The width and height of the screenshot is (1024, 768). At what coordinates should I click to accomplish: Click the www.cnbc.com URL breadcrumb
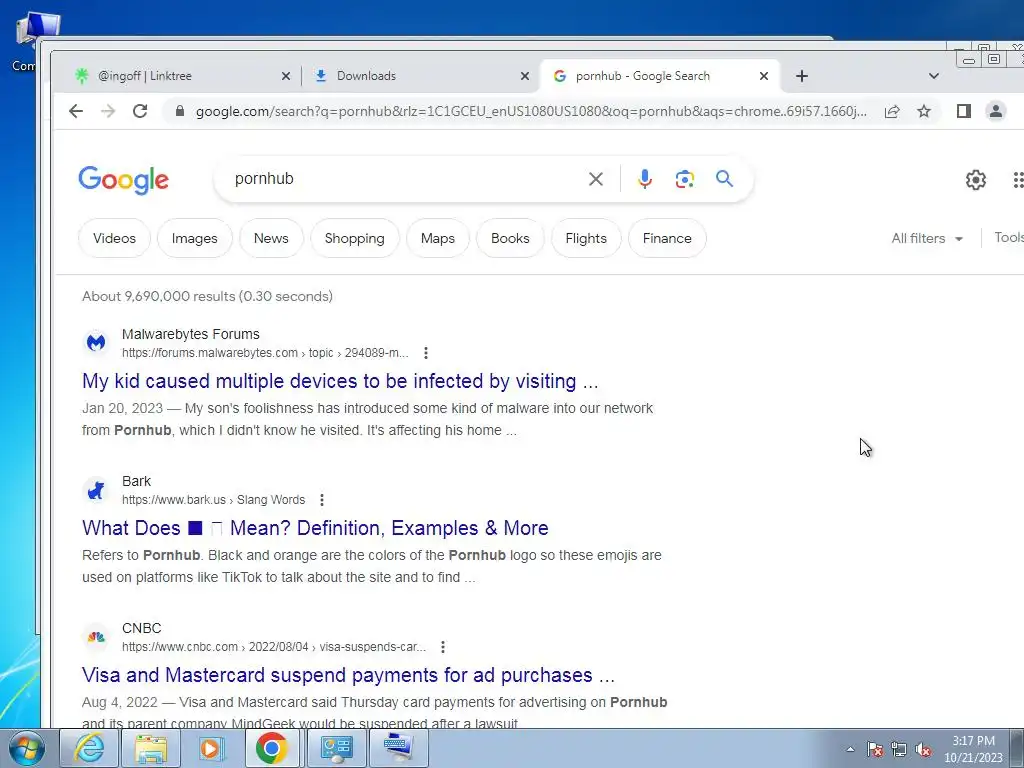click(x=274, y=647)
